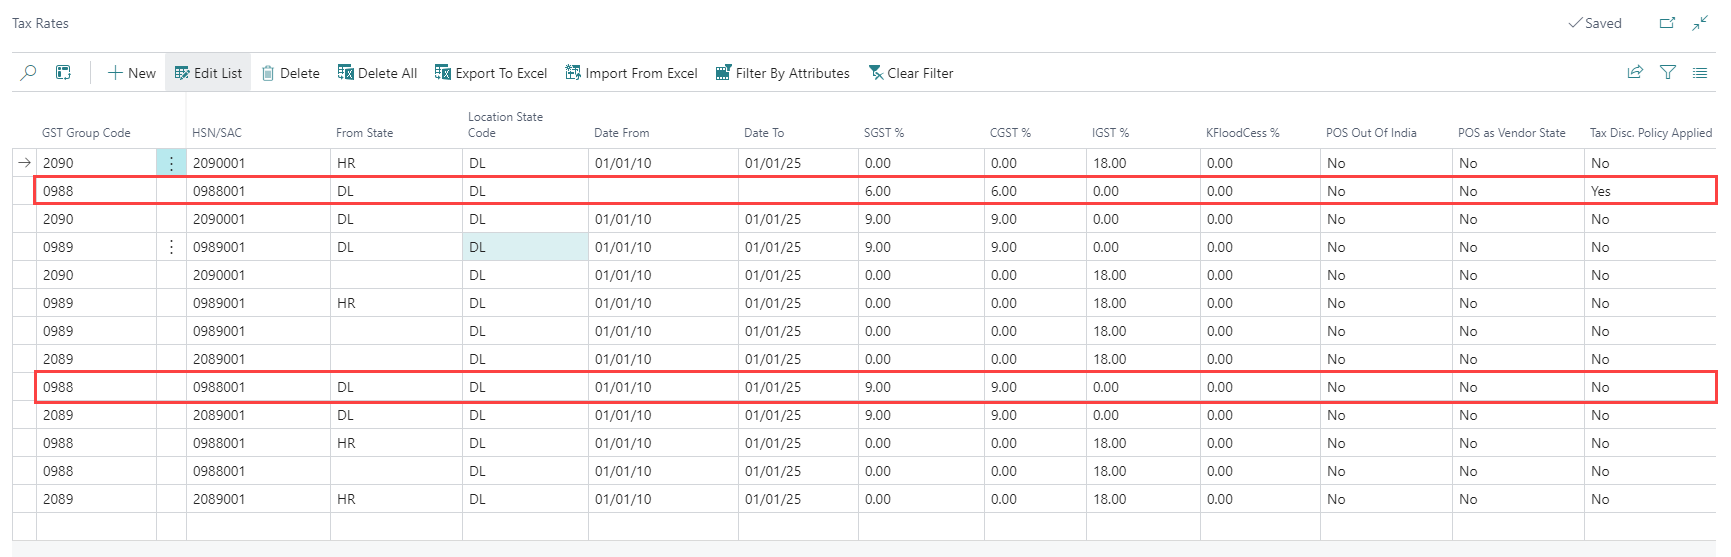Click New to add a tax rate

click(x=132, y=73)
